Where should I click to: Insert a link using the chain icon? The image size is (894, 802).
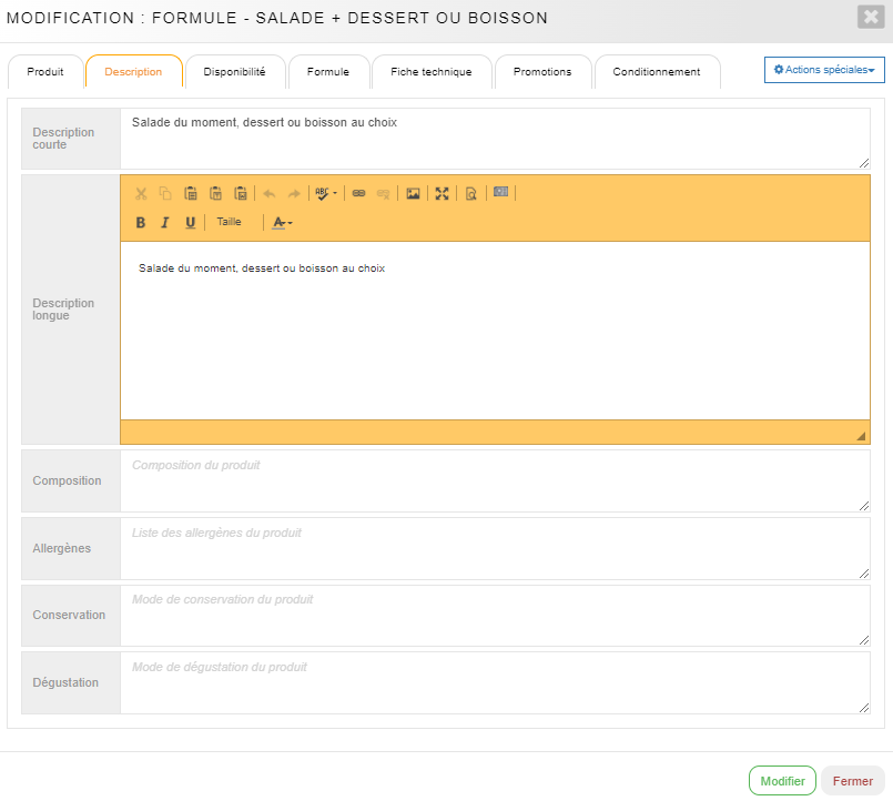[x=359, y=194]
